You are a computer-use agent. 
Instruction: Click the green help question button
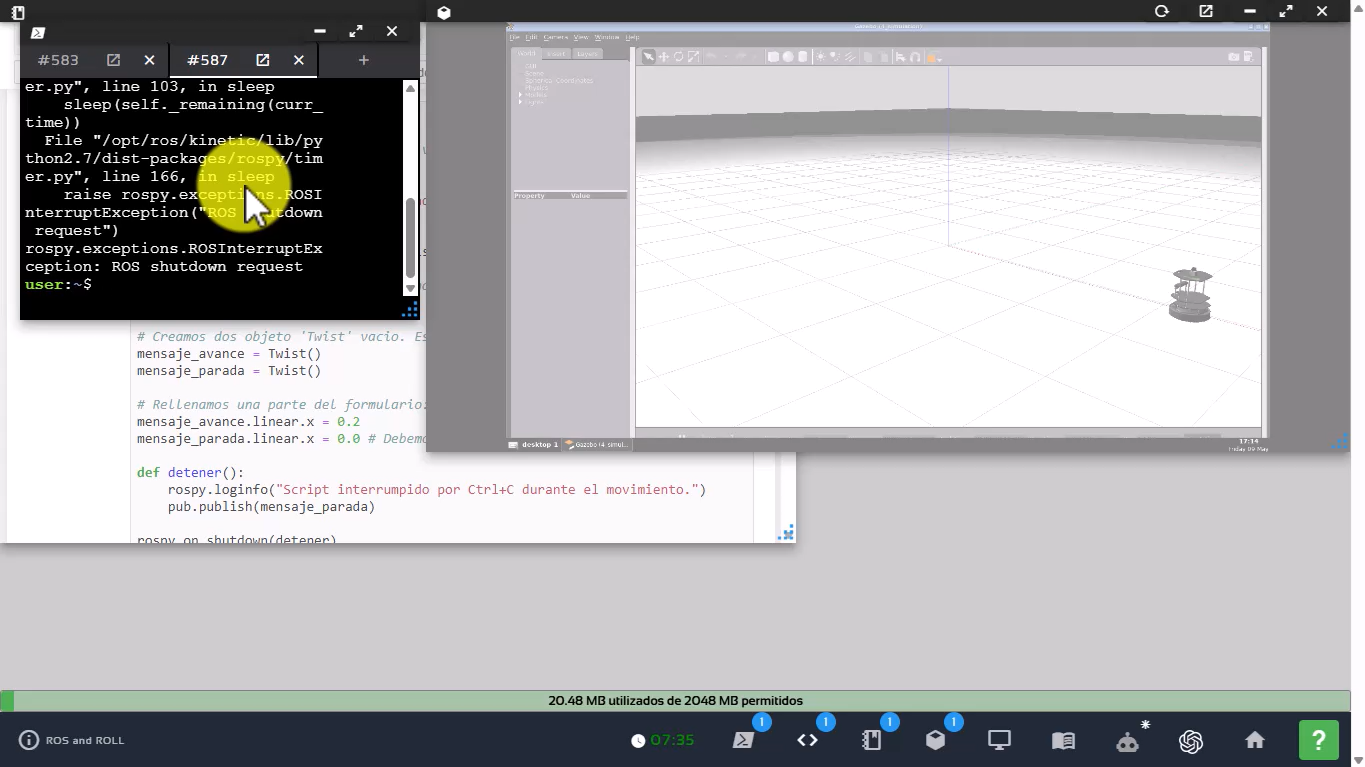click(1318, 740)
